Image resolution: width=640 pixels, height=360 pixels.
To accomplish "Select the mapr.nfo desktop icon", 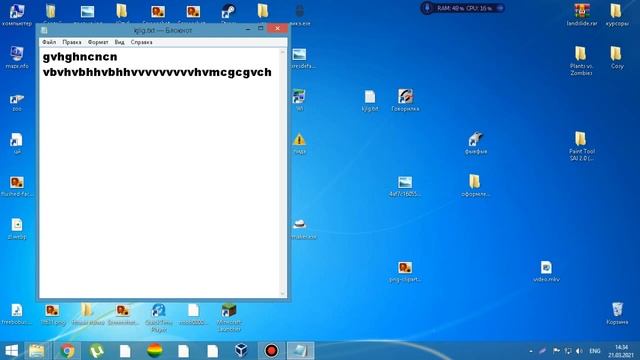I will pyautogui.click(x=17, y=57).
